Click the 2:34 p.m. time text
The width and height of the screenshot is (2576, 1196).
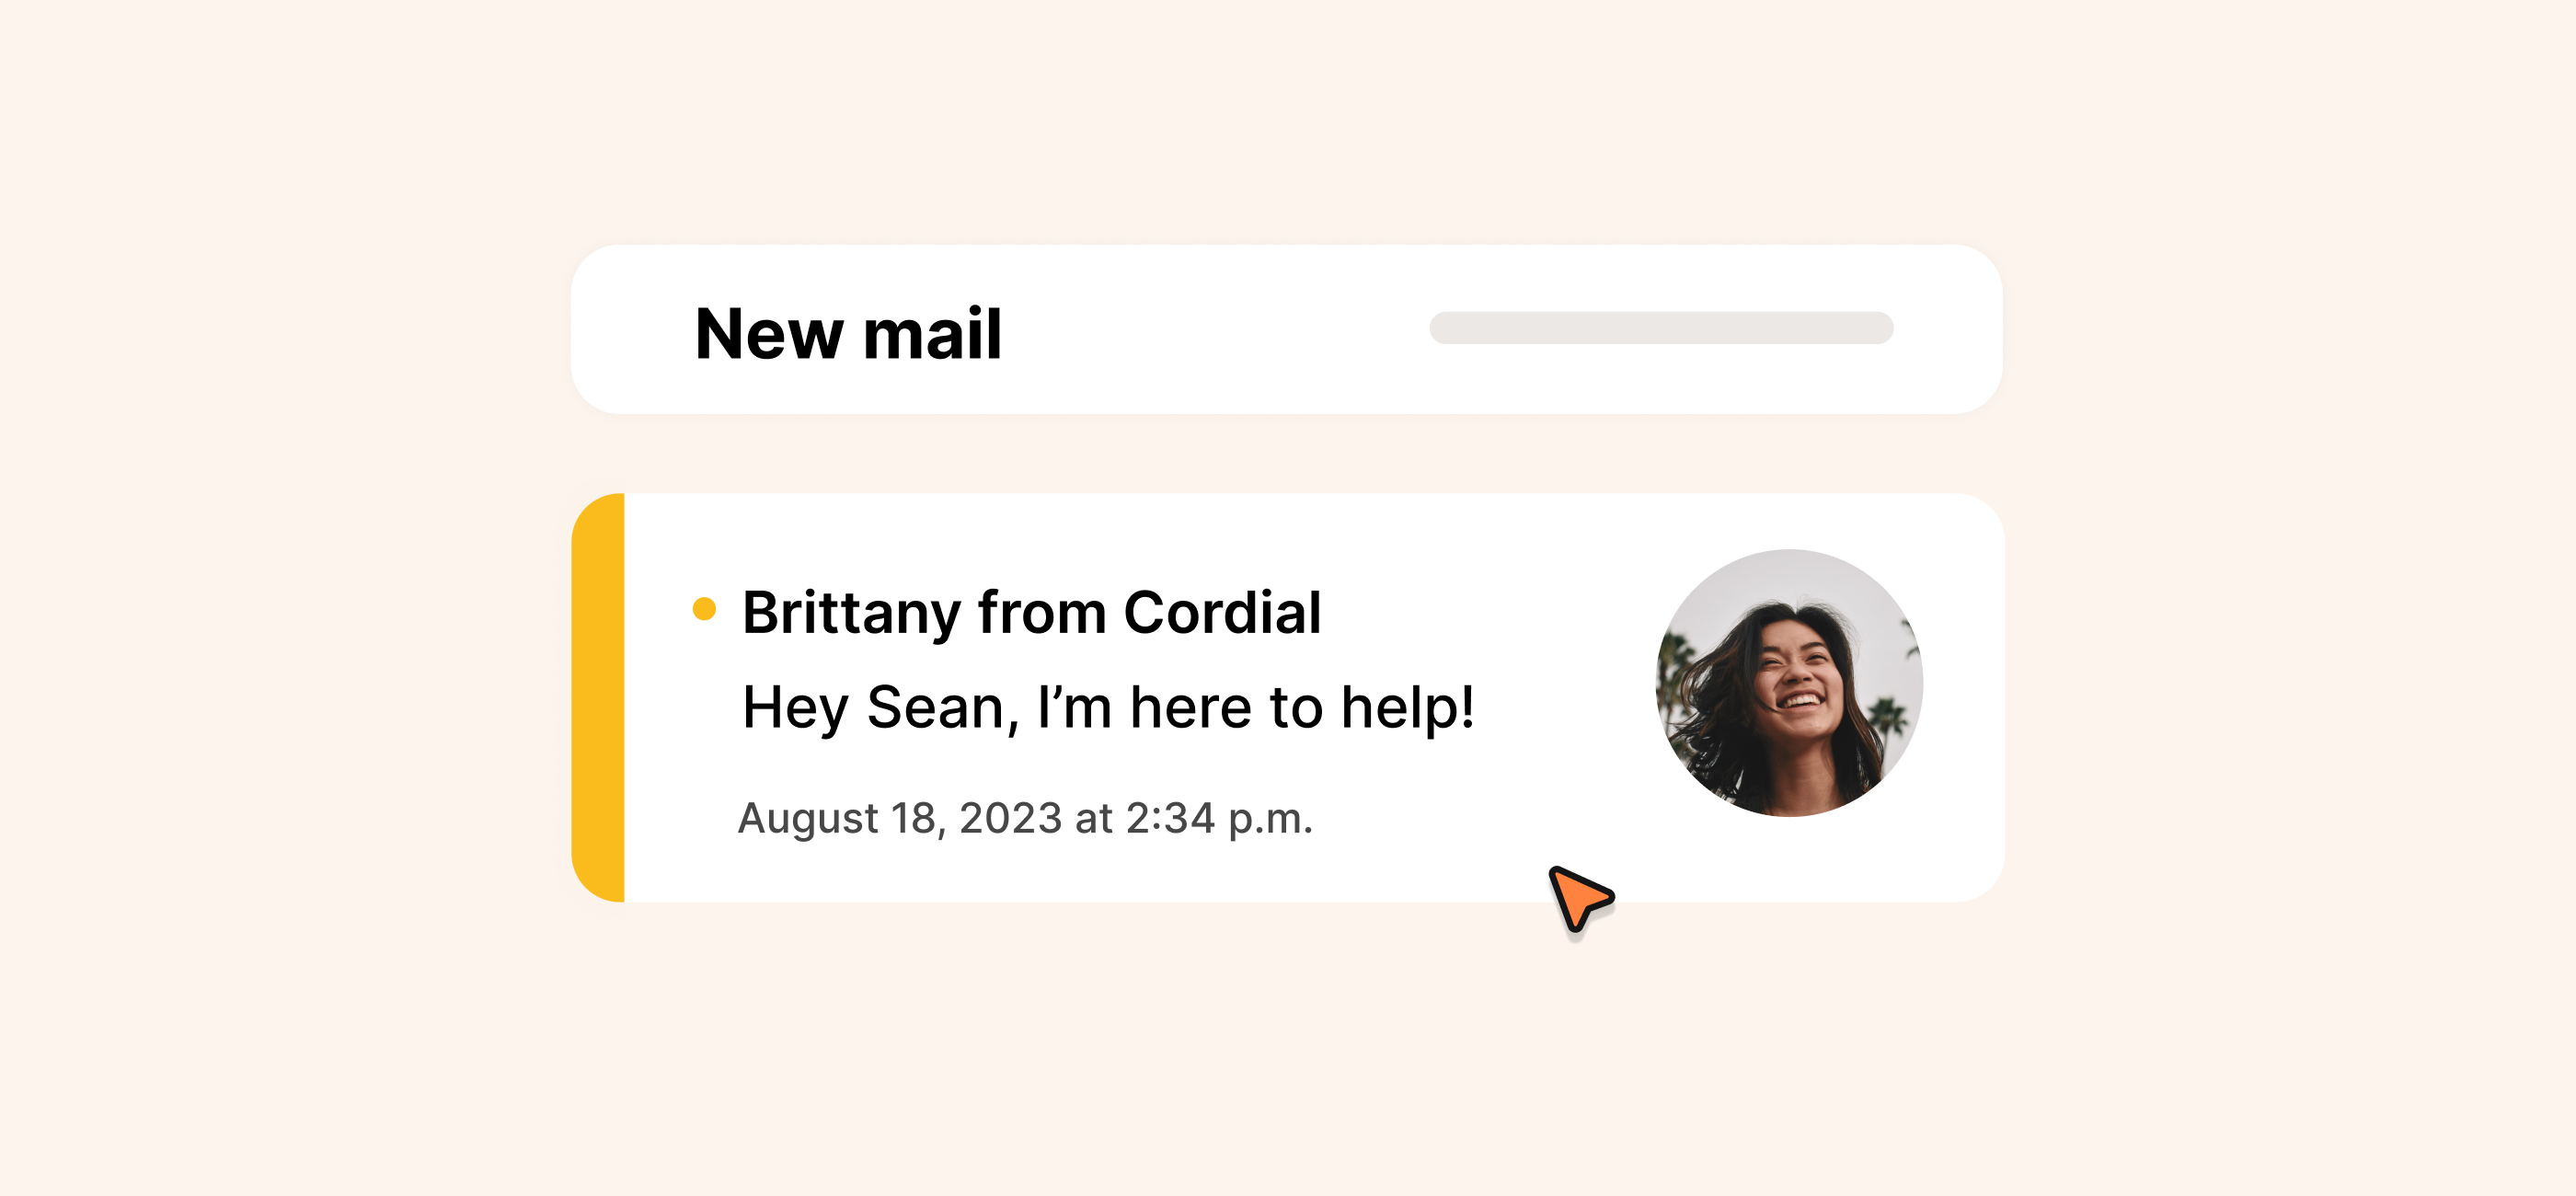(1219, 819)
